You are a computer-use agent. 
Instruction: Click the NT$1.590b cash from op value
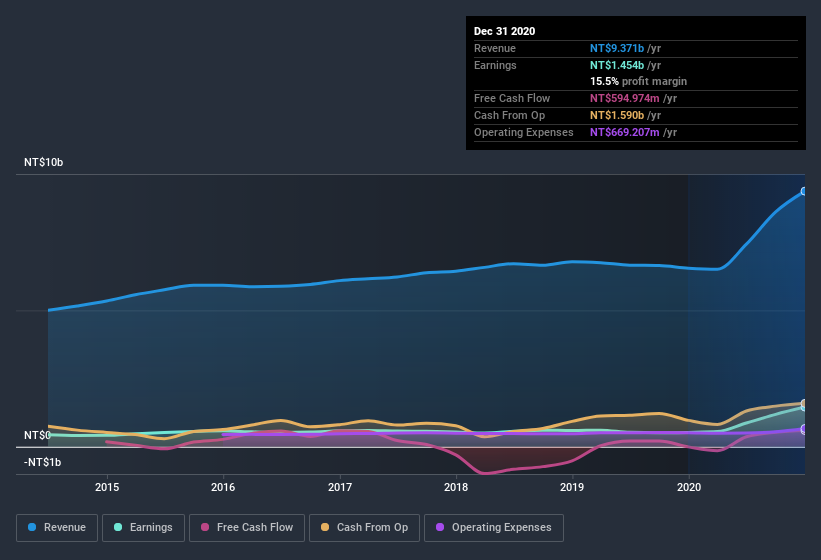[617, 115]
